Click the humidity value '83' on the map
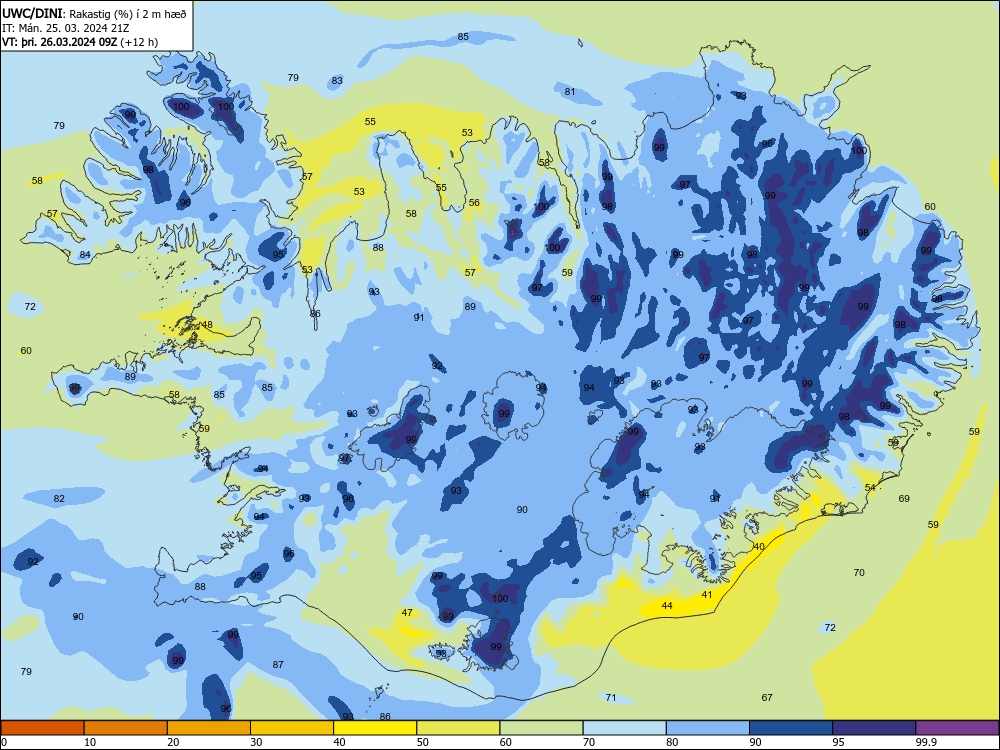The height and width of the screenshot is (750, 1000). 337,80
